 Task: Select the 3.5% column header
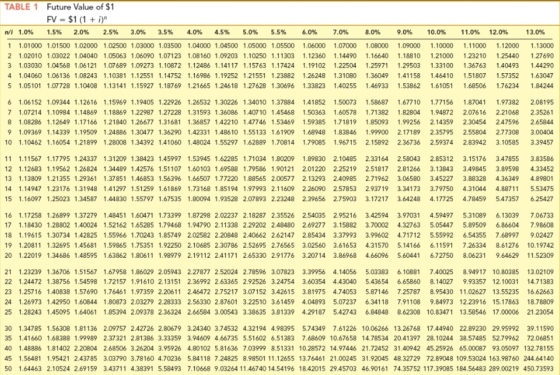tap(166, 32)
